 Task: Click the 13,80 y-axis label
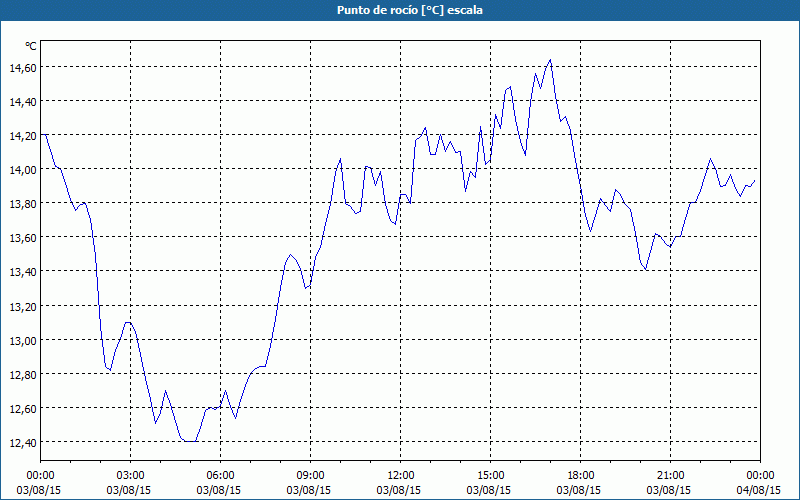[23, 204]
